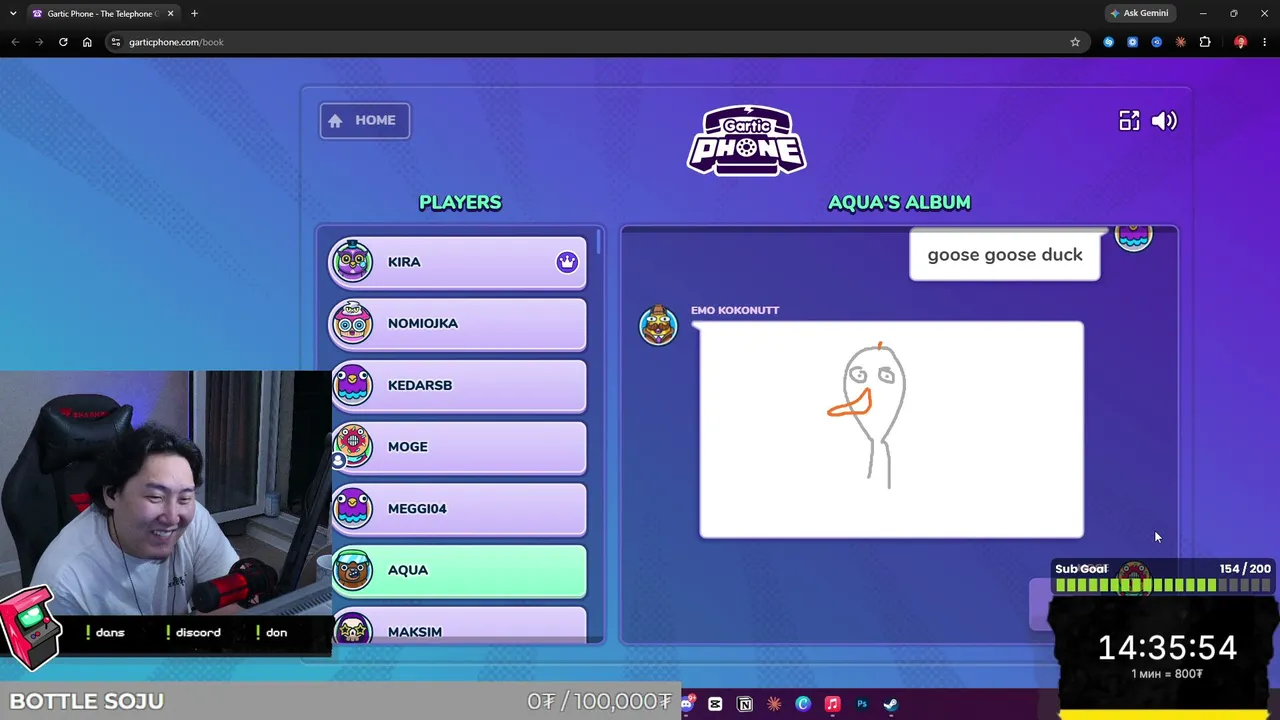Select player AQUA in the players list
This screenshot has height=720, width=1280.
click(x=459, y=570)
